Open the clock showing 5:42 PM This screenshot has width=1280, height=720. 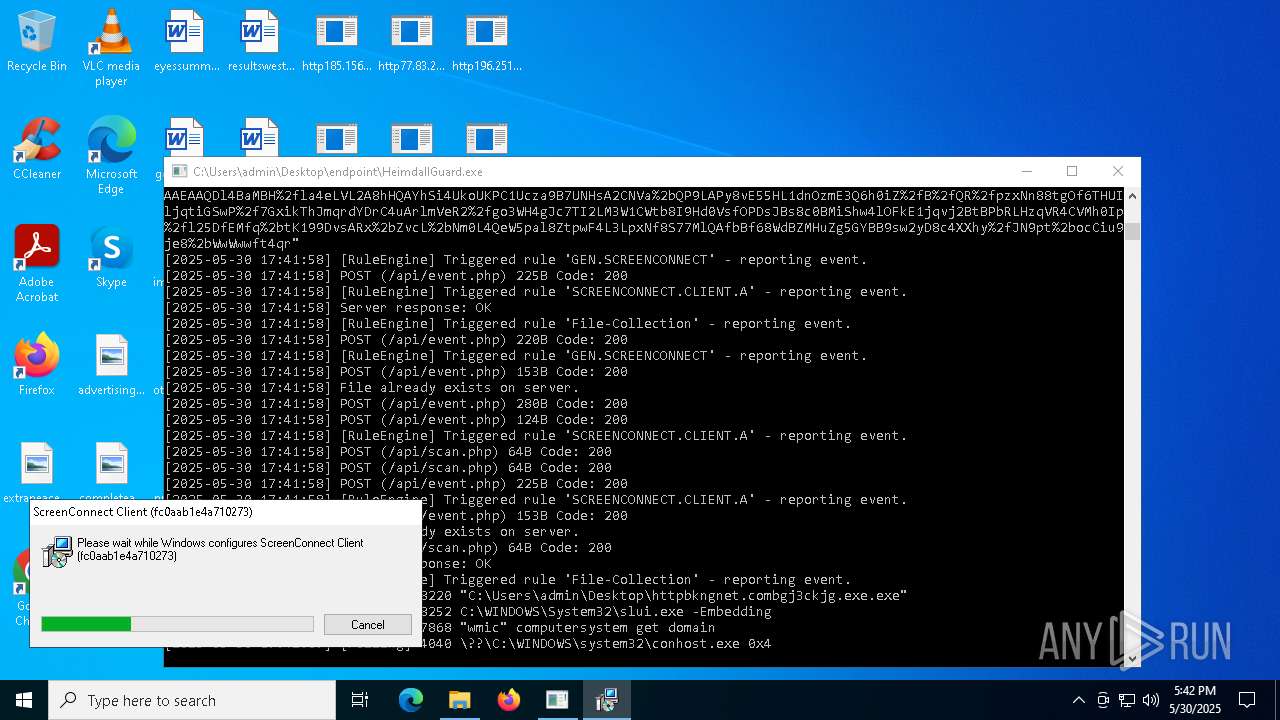(x=1195, y=700)
